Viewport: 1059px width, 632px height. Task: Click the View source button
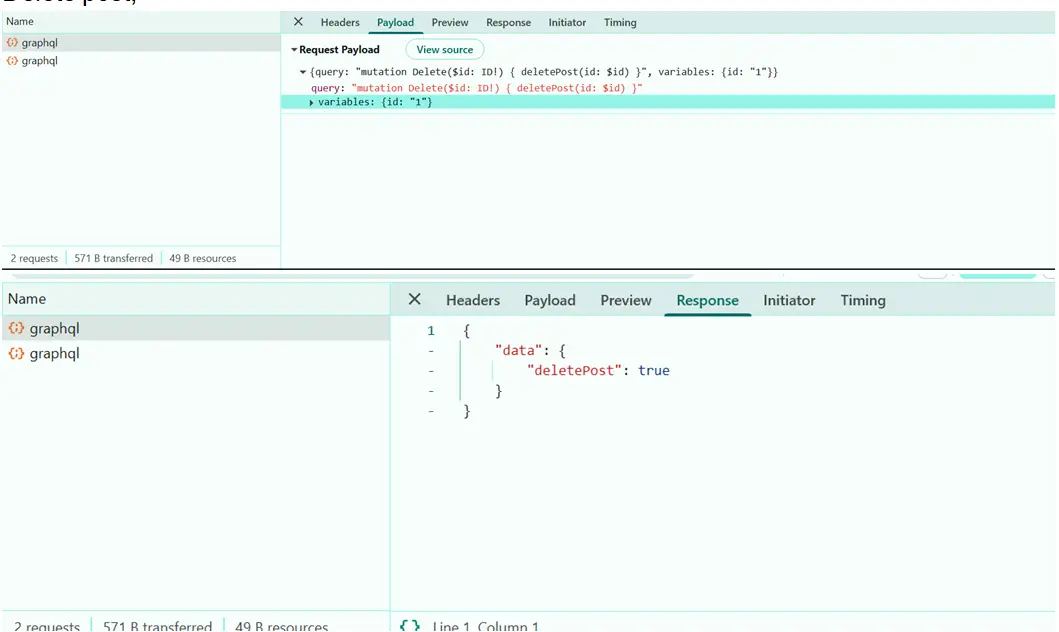pyautogui.click(x=444, y=50)
